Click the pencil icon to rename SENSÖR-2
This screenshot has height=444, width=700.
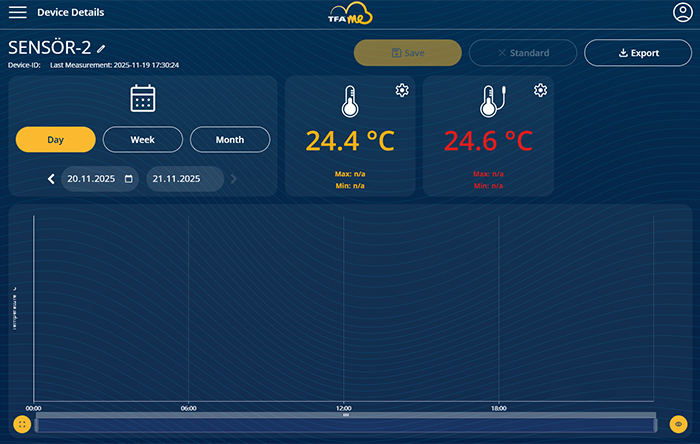pos(101,48)
